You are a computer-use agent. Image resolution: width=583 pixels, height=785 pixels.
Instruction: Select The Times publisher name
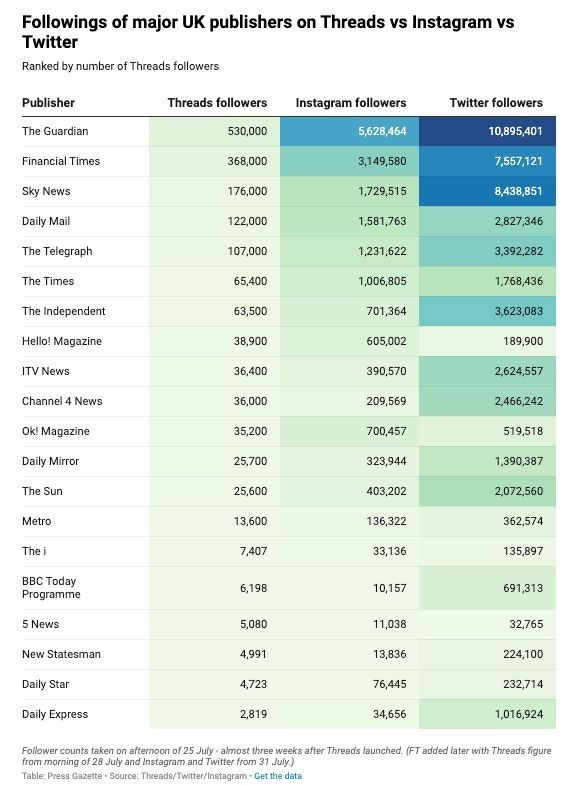click(x=48, y=281)
